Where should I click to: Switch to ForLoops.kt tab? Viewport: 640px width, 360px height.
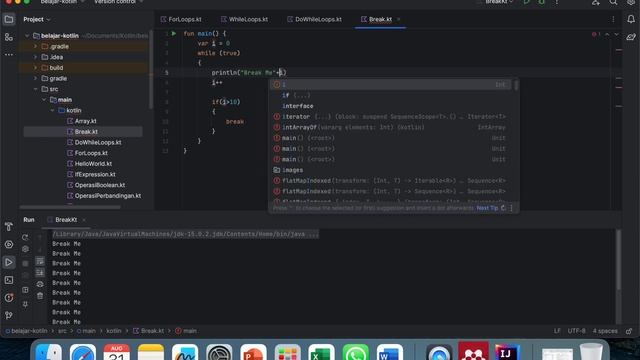coord(181,19)
